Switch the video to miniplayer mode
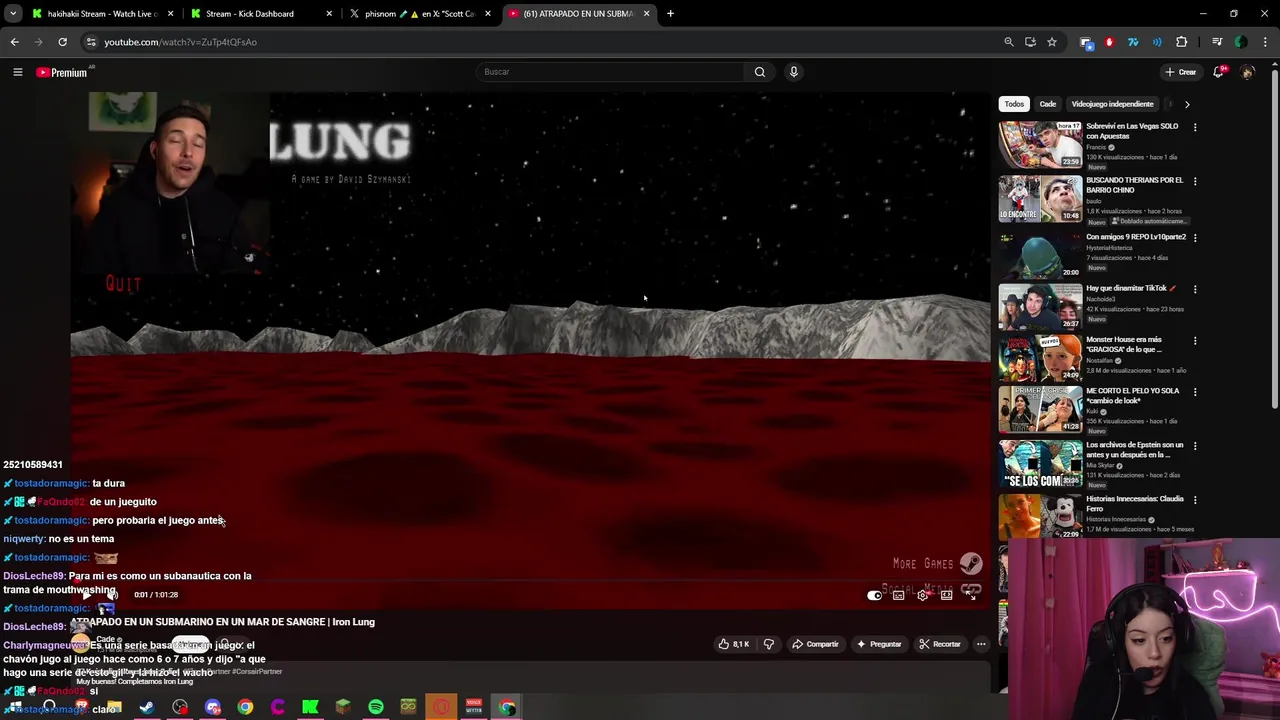 tap(946, 595)
